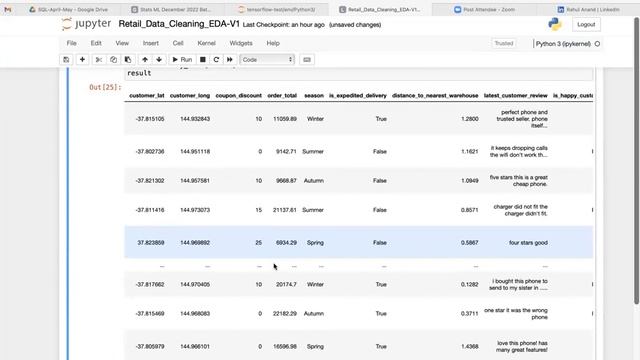Click order total value 11059.89
This screenshot has height=360, width=640.
pyautogui.click(x=285, y=119)
